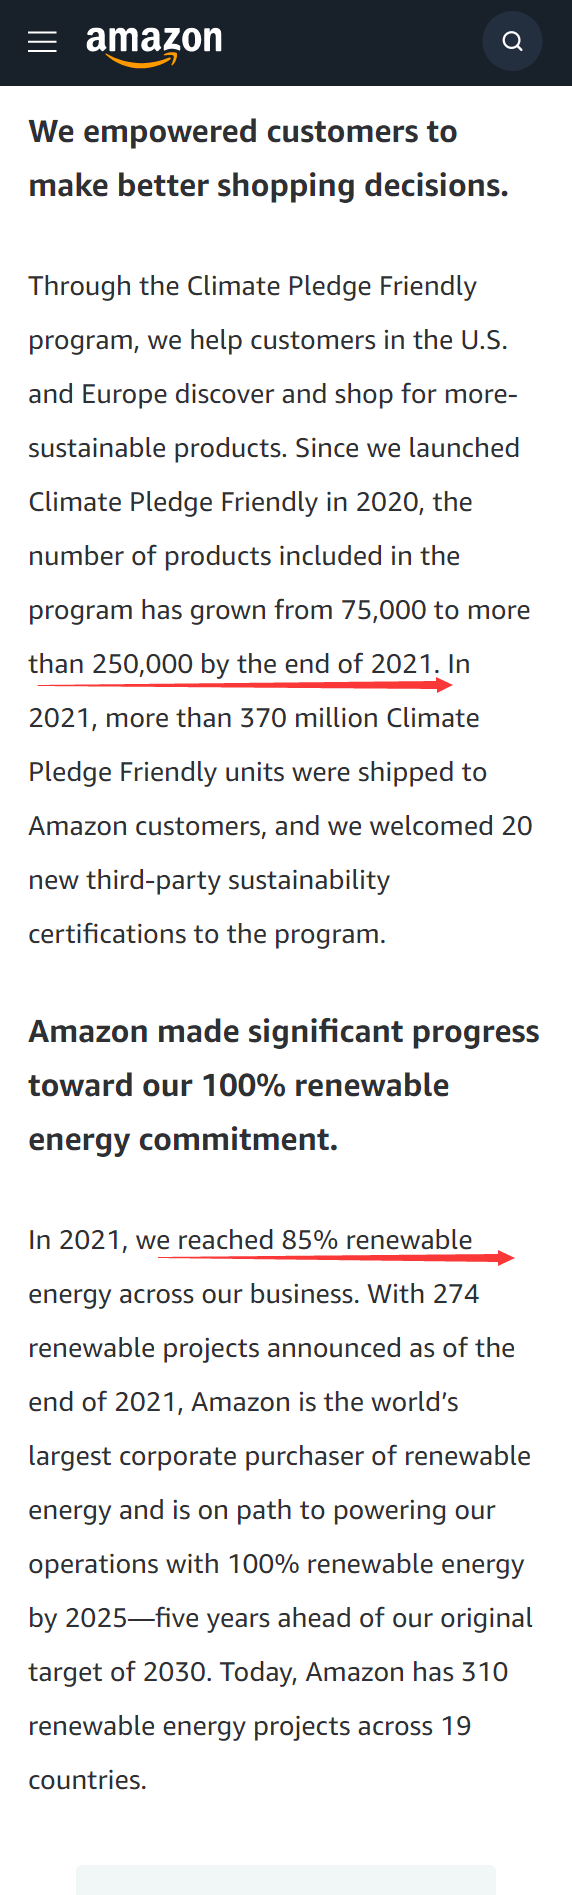
Task: Select the 'We empowered customers' heading
Action: [243, 132]
